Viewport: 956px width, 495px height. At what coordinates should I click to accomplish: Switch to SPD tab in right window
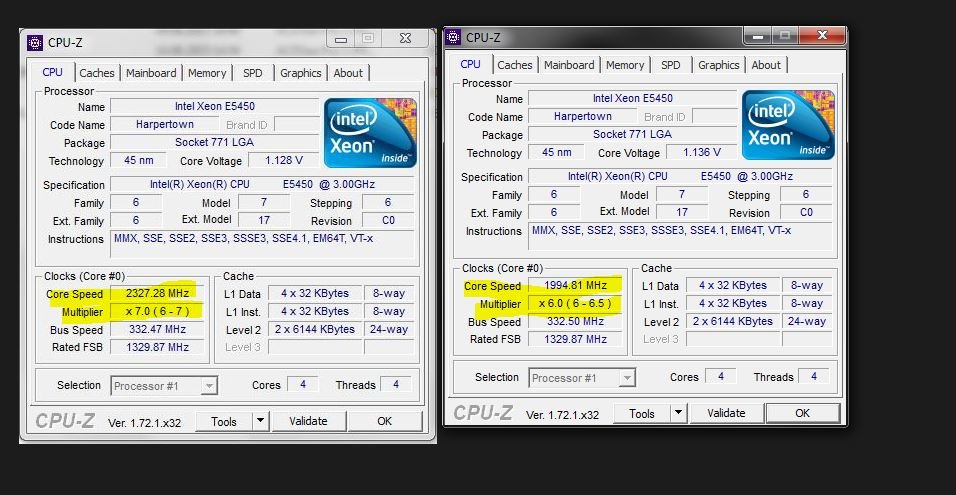coord(671,65)
